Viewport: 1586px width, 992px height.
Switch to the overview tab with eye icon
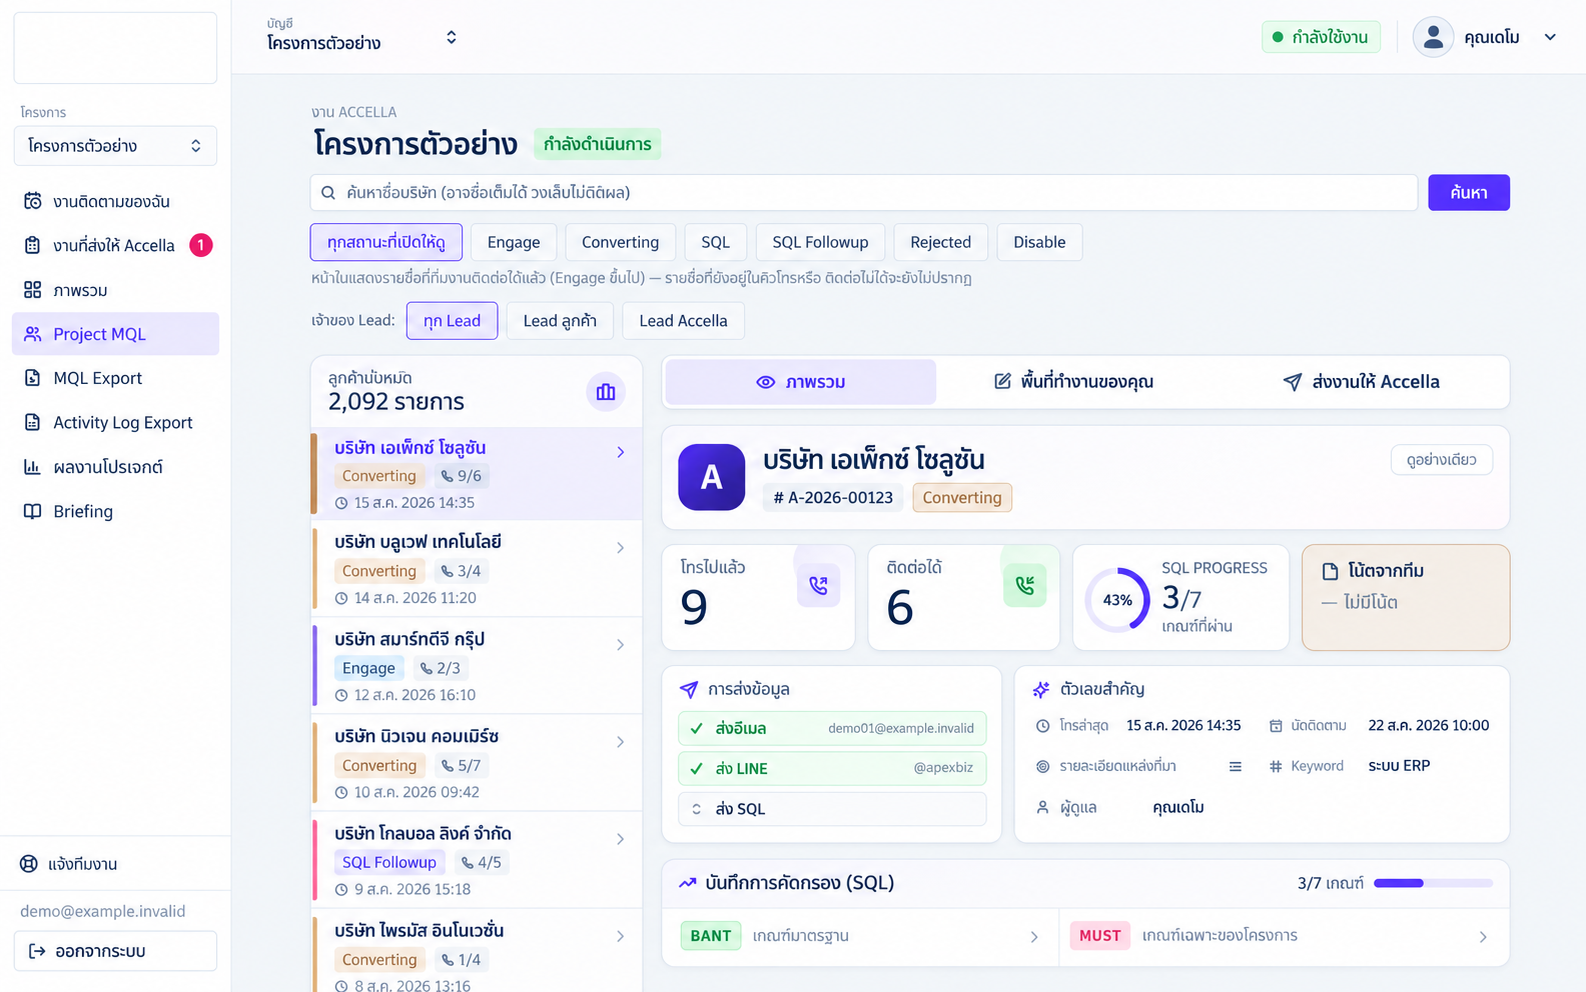coord(801,382)
